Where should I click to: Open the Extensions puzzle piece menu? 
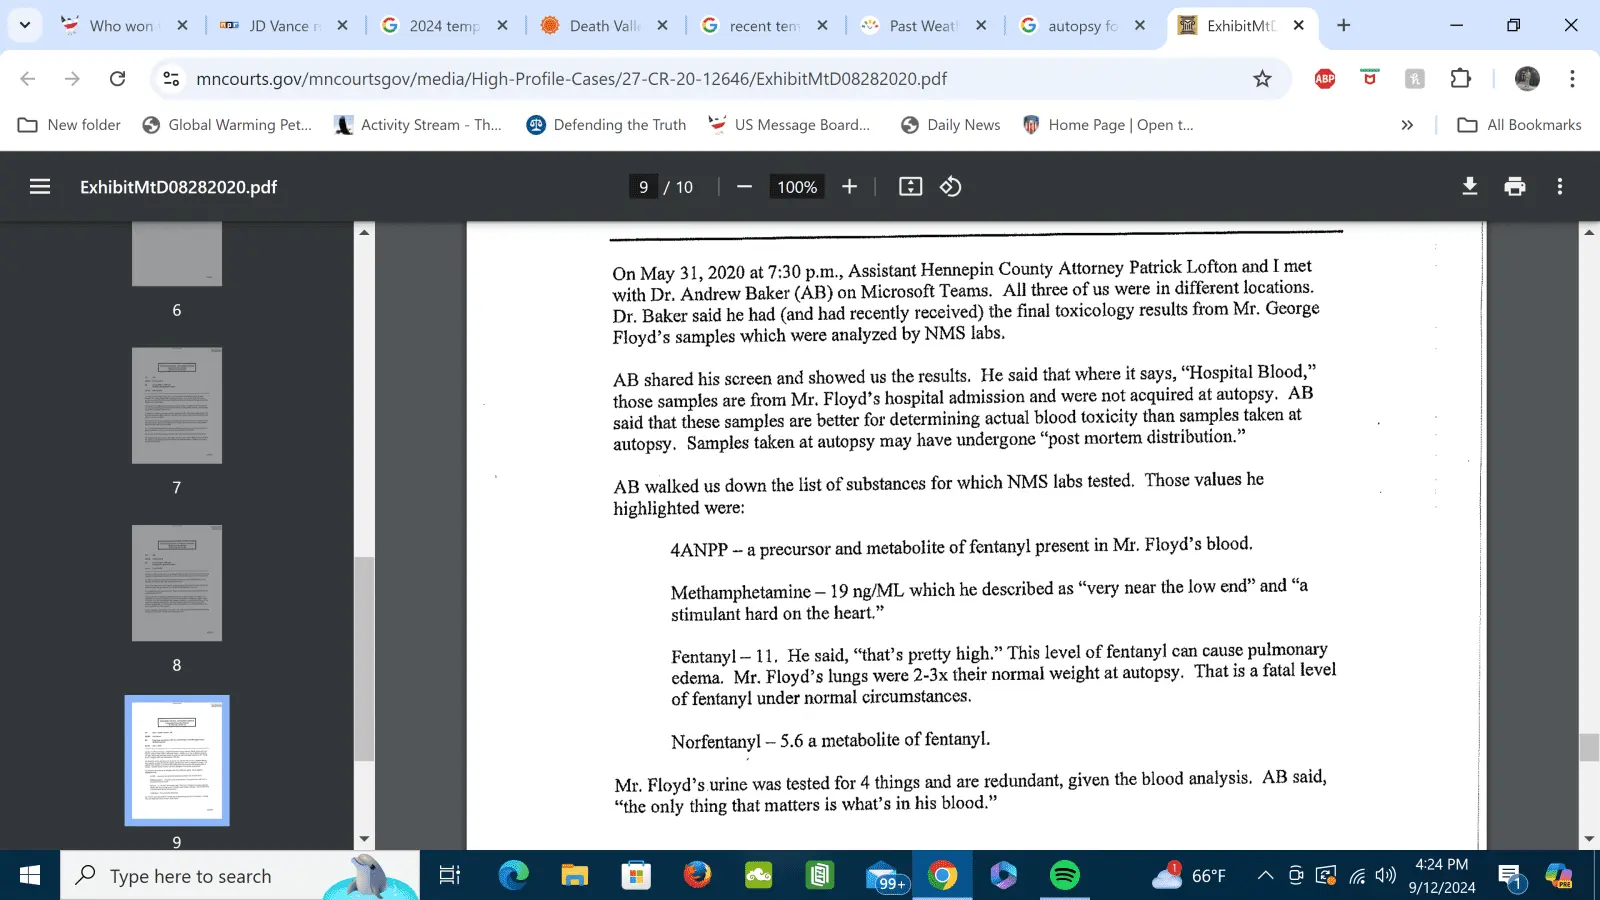click(x=1461, y=79)
